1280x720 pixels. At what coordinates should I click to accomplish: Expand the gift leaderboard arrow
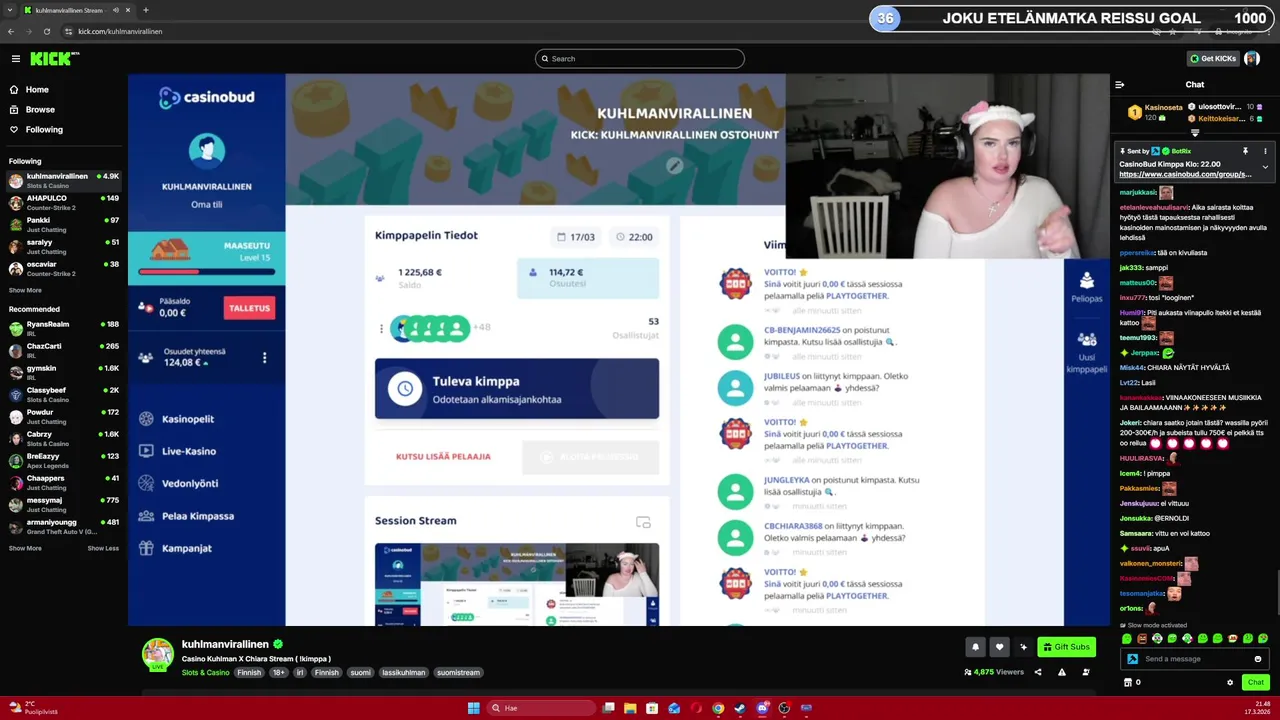point(1194,133)
